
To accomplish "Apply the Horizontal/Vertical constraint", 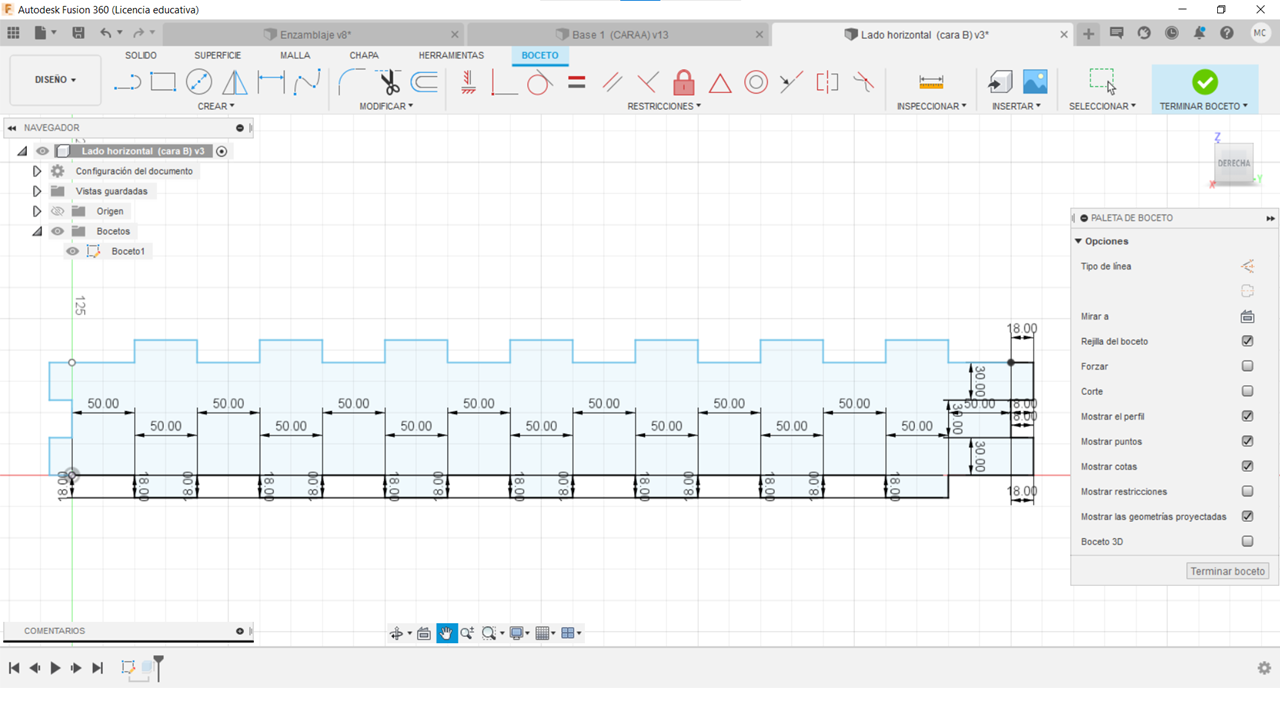I will 468,82.
